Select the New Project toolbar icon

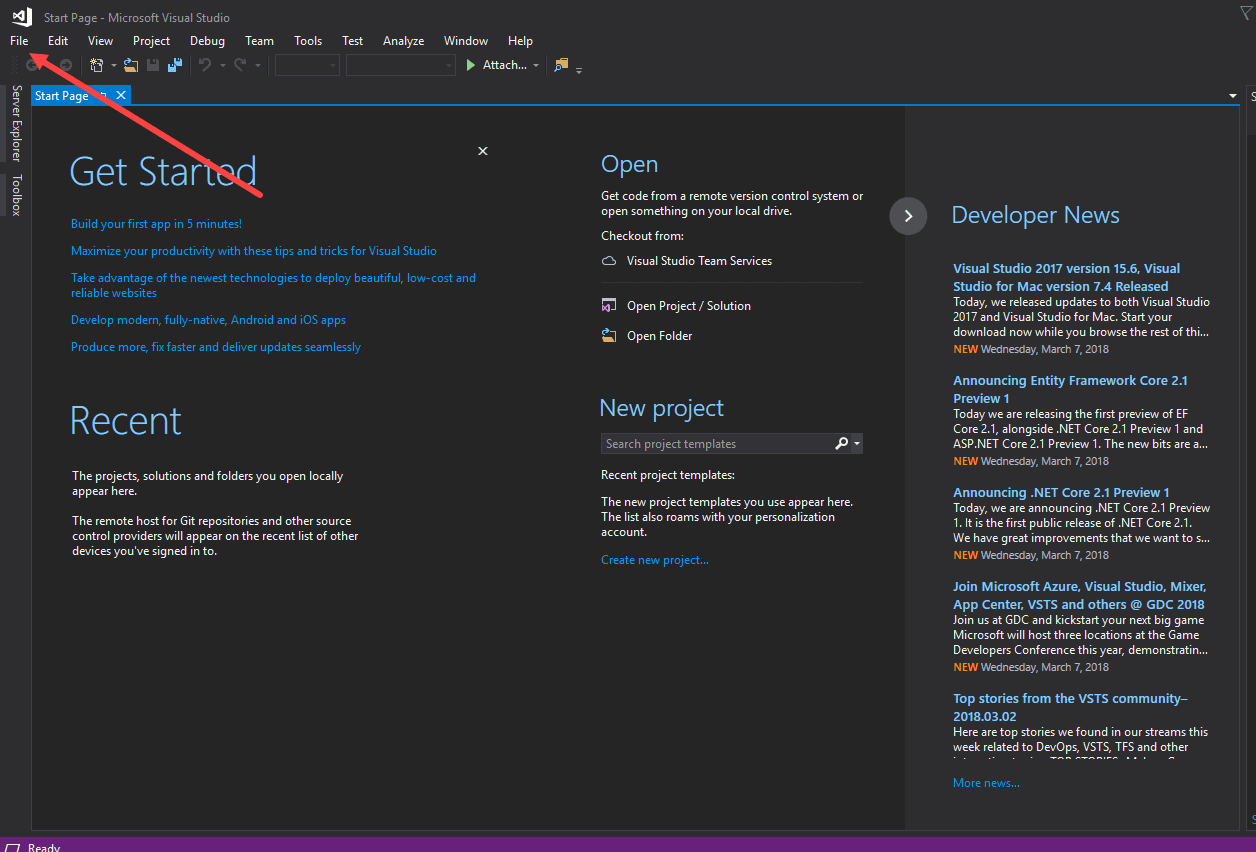pos(97,64)
